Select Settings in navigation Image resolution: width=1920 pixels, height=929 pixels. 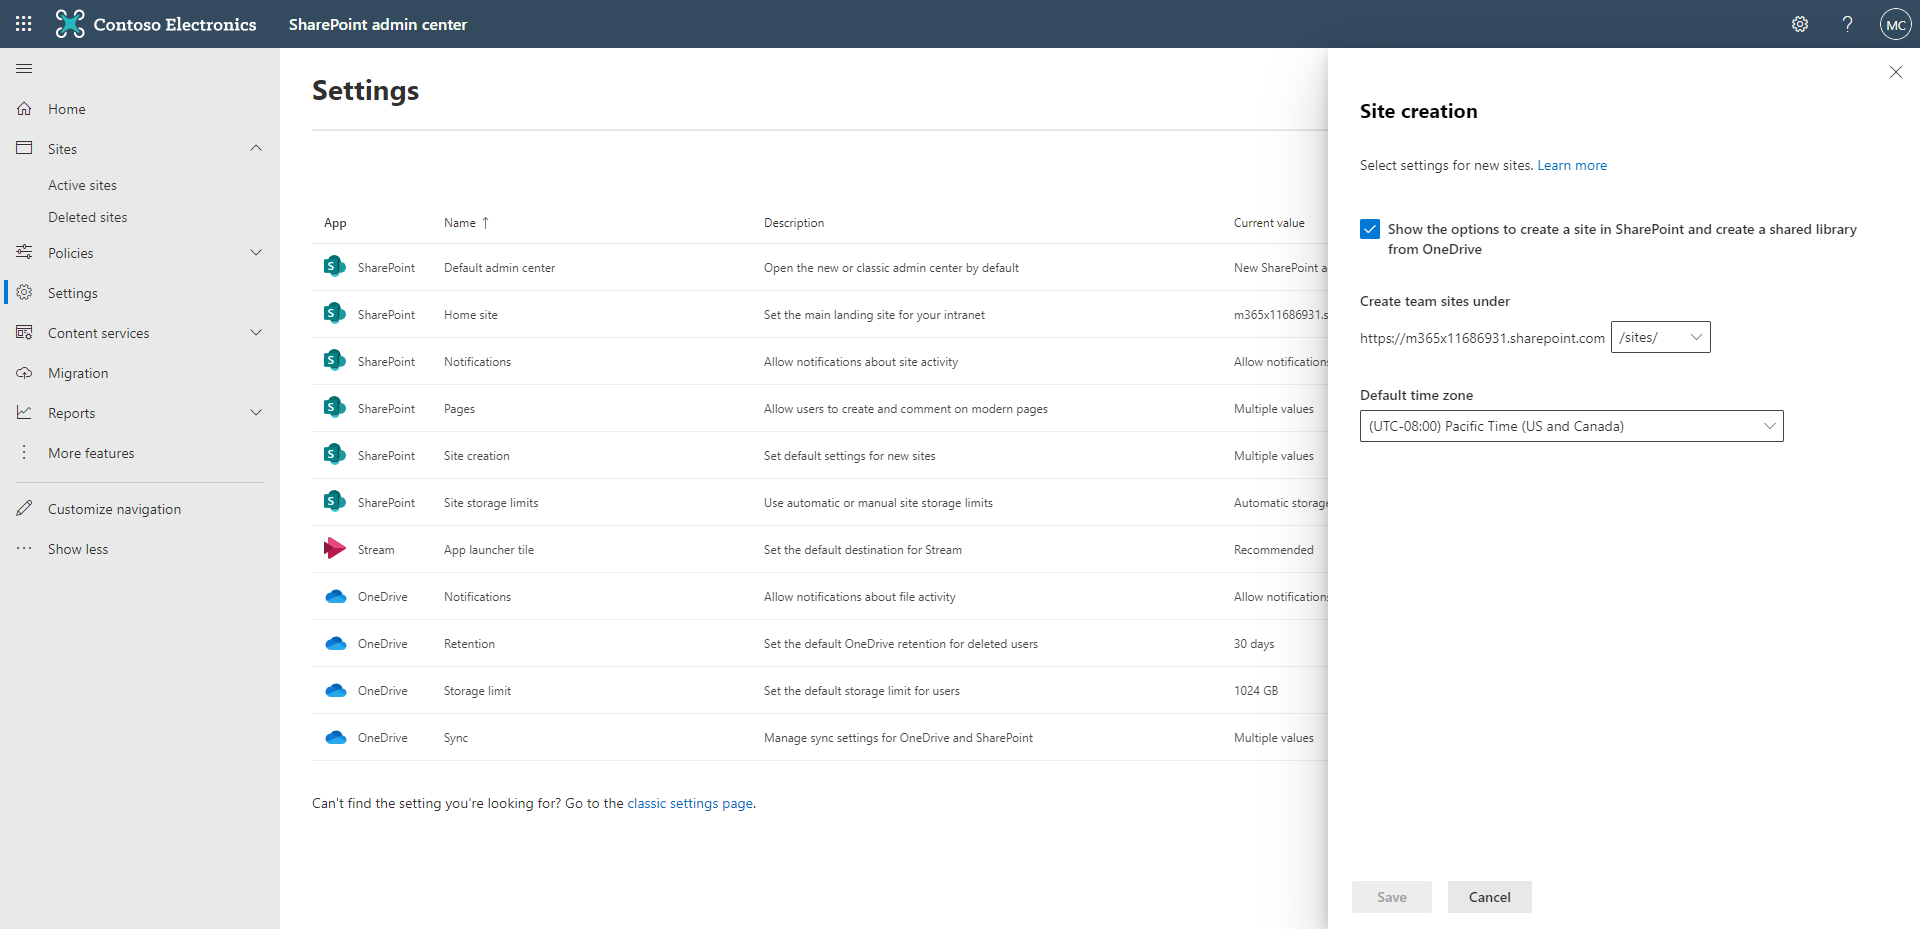coord(73,293)
